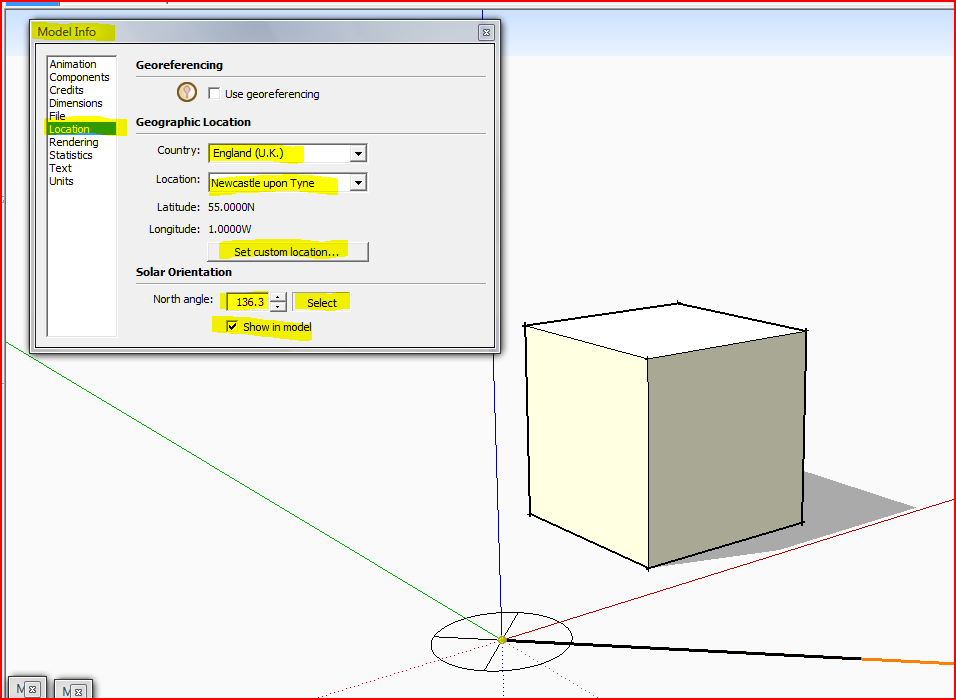Open the Country dropdown showing England (U.K.)
The image size is (956, 700).
[358, 153]
